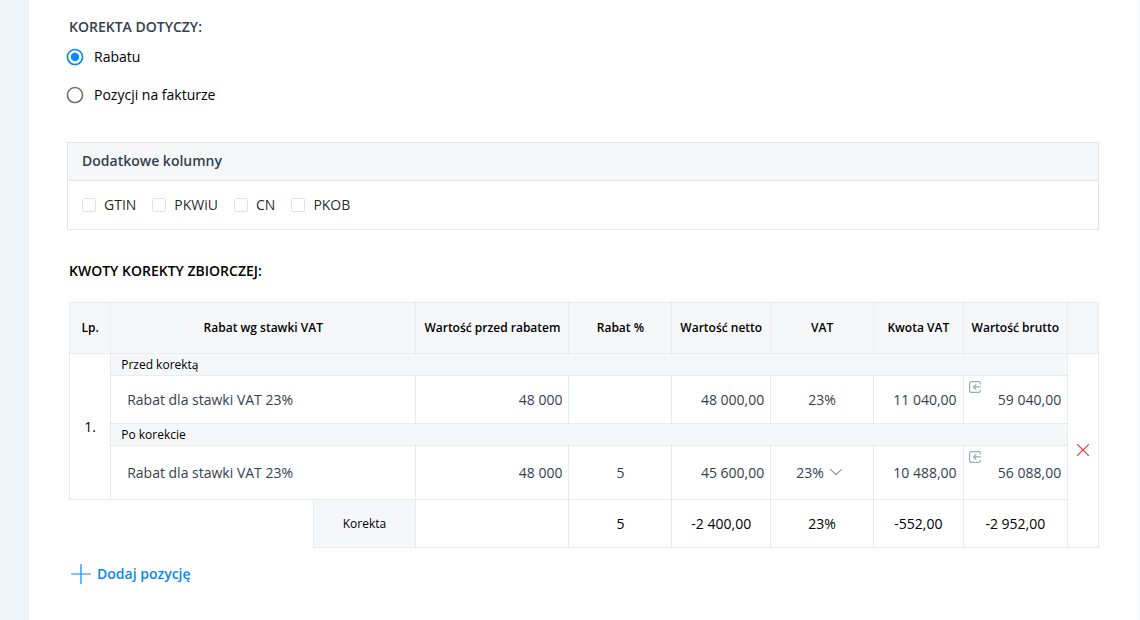
Task: Click the Dodatkowe kolumny panel header
Action: click(583, 161)
